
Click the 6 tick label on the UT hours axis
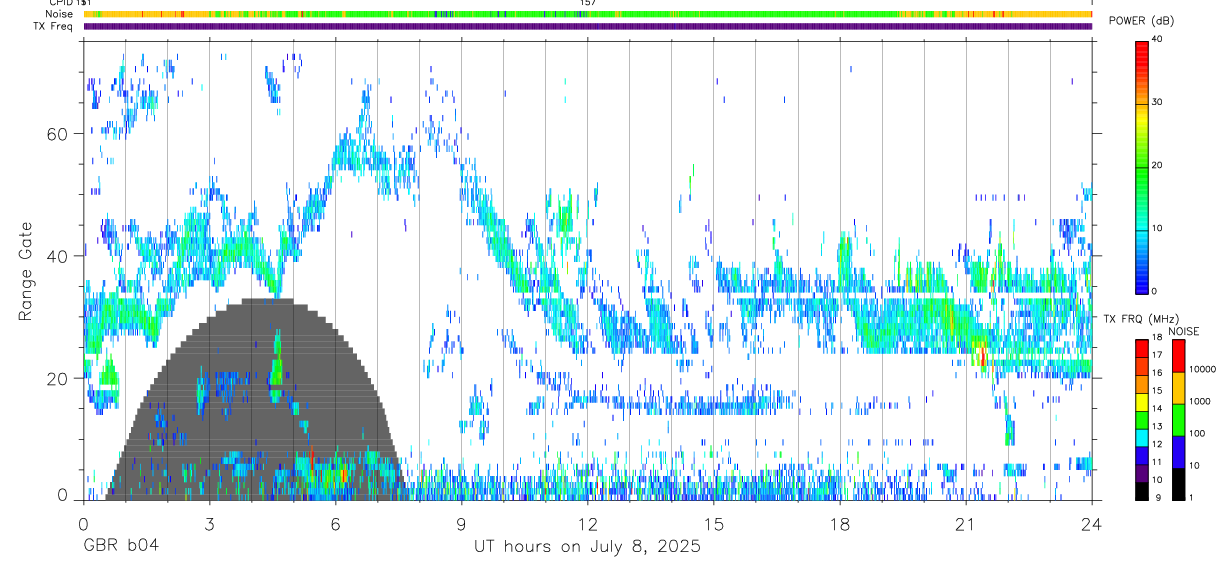[335, 523]
